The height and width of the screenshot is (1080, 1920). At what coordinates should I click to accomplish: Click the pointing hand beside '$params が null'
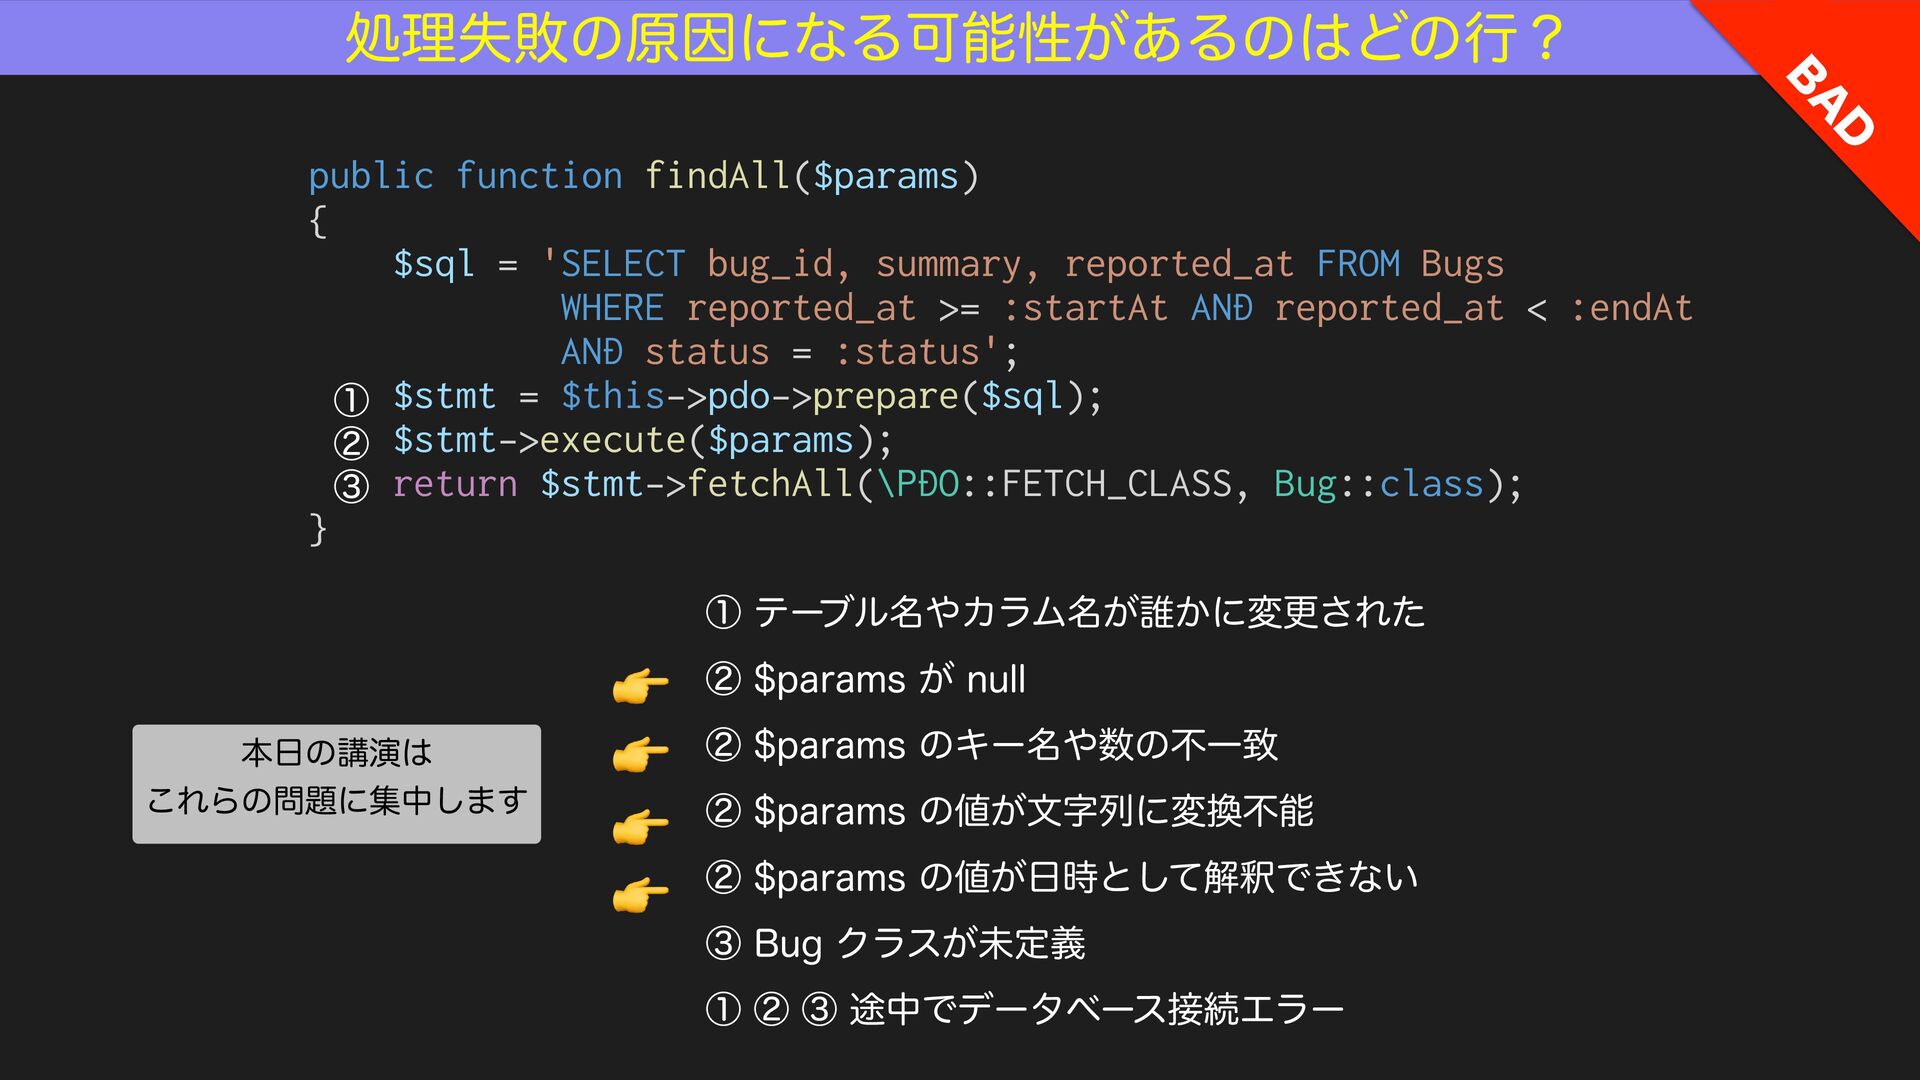coord(640,686)
